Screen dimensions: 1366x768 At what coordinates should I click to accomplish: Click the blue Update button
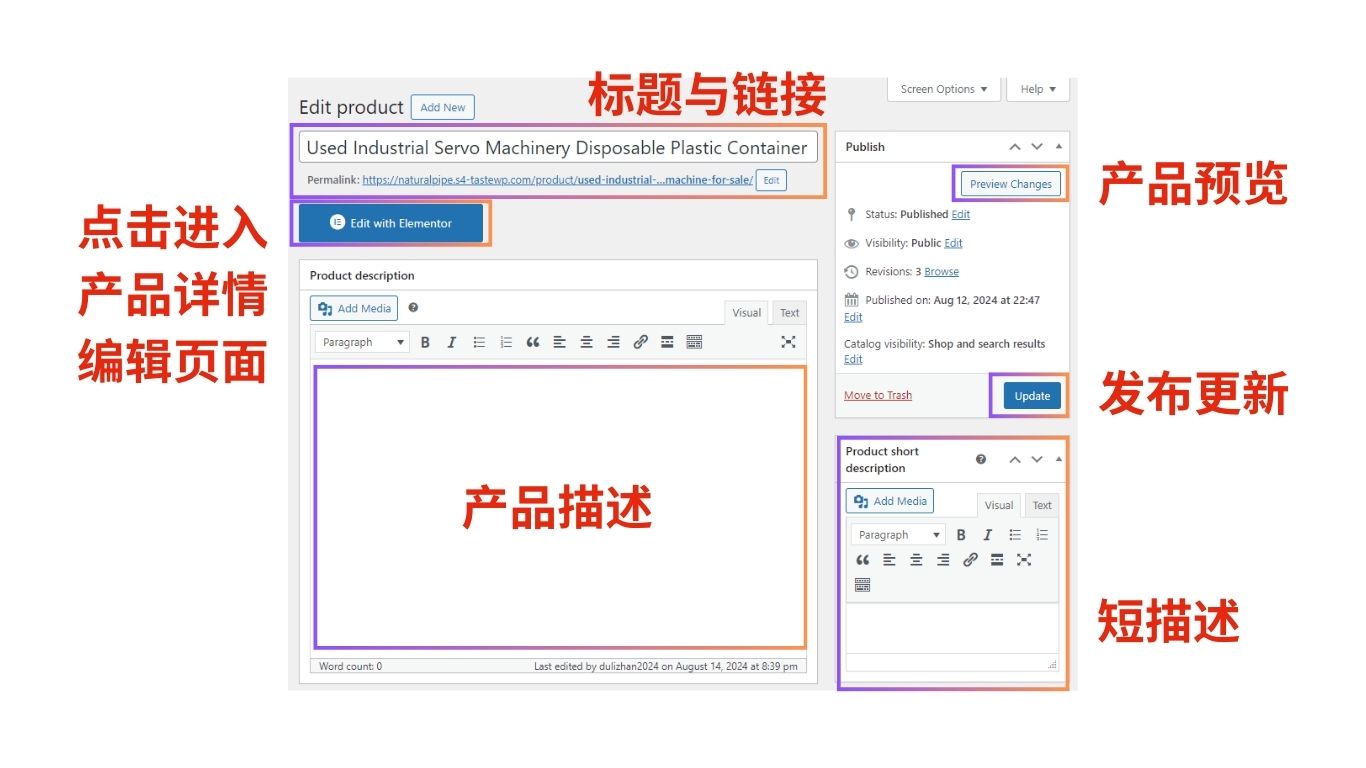tap(1032, 396)
